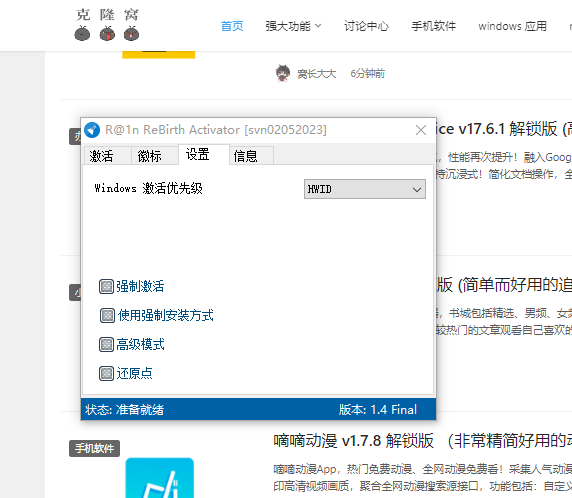Open the 简单而好用 article title

[504, 285]
